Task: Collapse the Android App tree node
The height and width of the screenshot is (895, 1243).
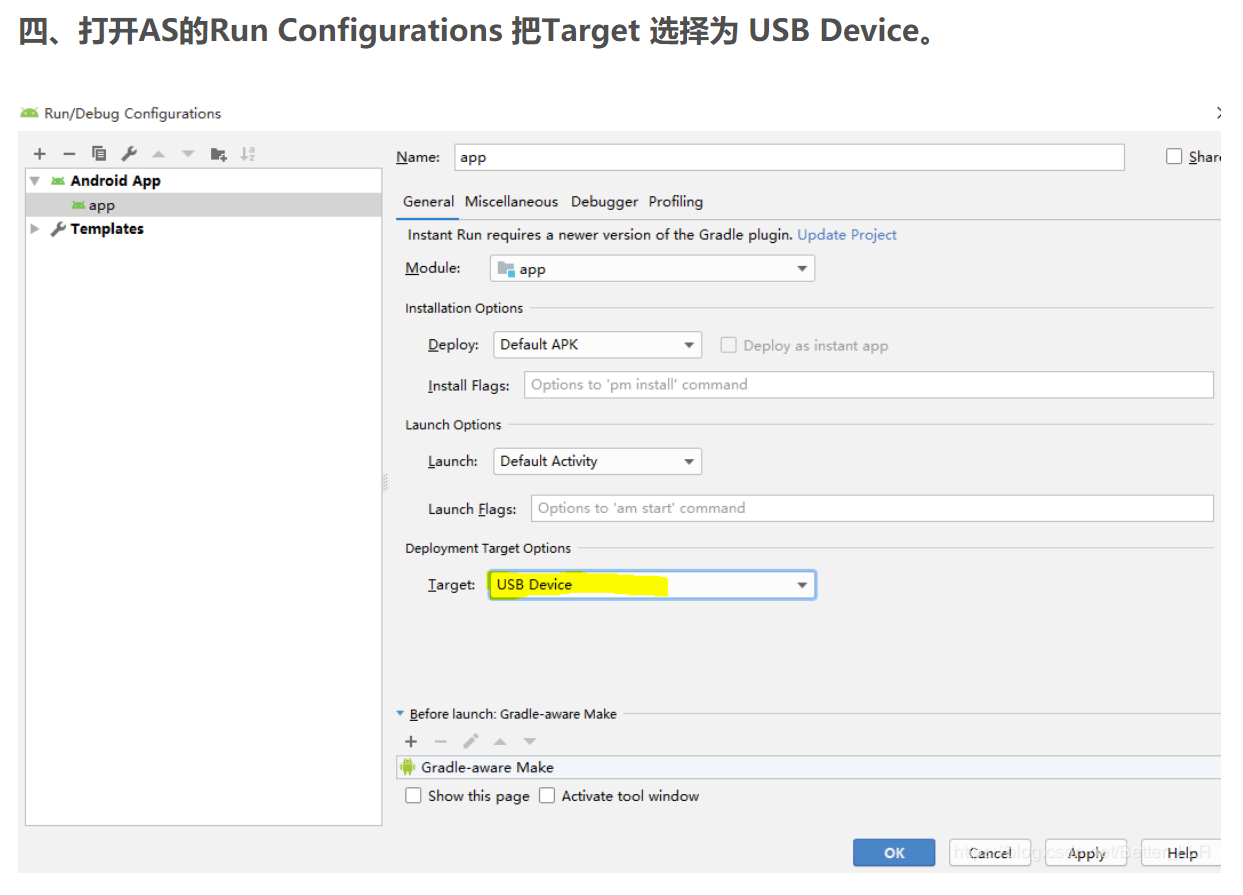Action: point(35,181)
